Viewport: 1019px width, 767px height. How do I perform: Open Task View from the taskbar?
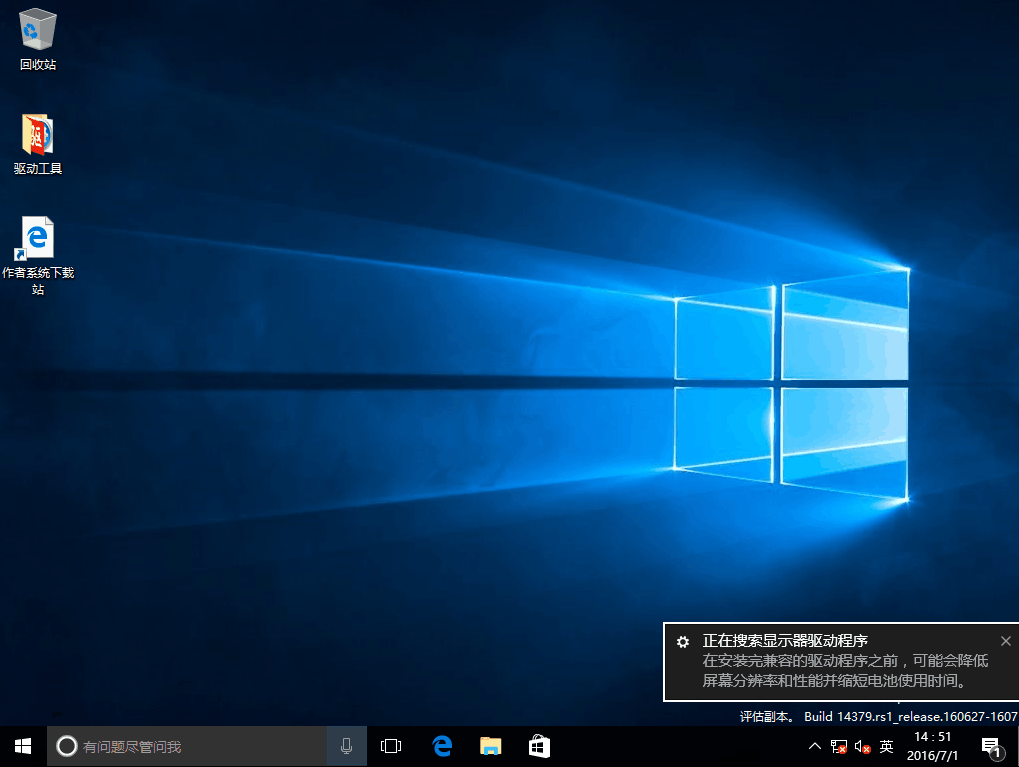pos(391,746)
